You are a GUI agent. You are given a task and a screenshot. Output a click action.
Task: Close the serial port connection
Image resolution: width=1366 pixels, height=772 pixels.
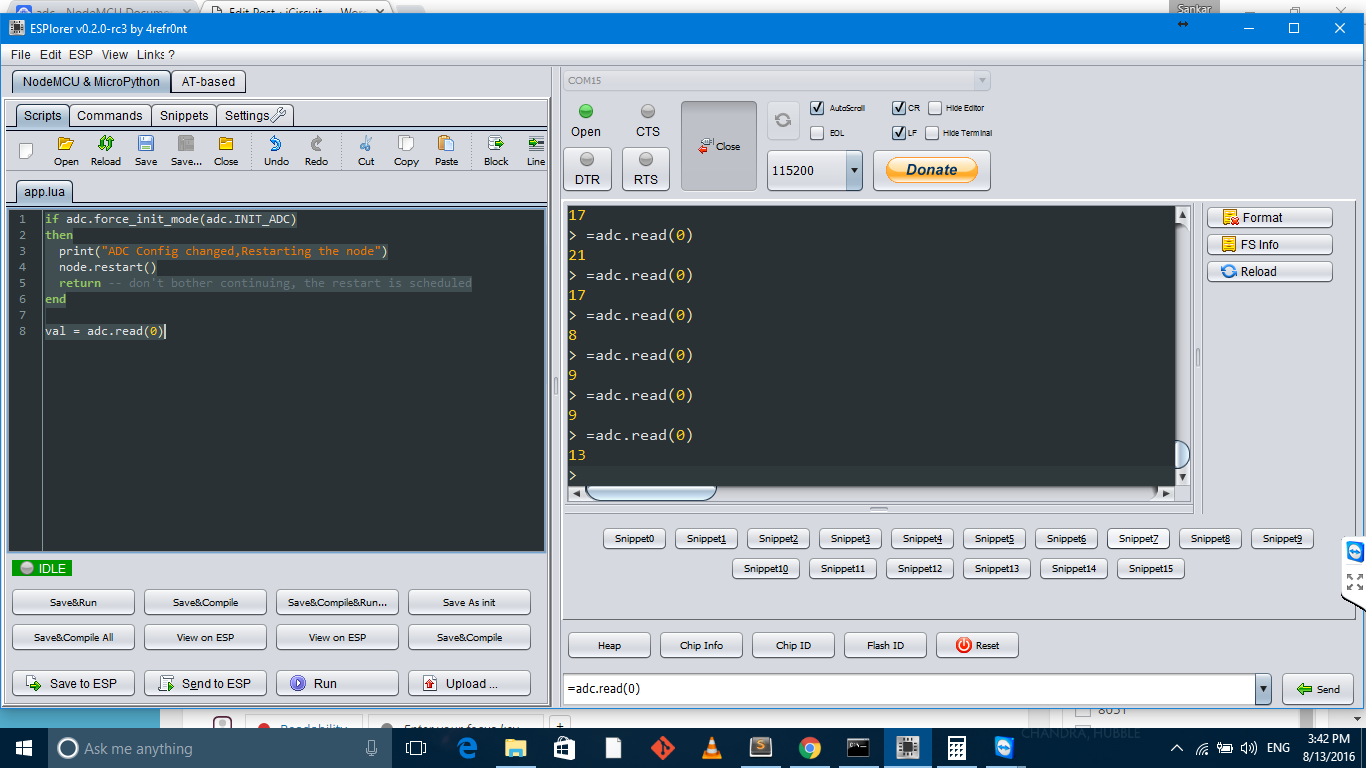click(719, 146)
